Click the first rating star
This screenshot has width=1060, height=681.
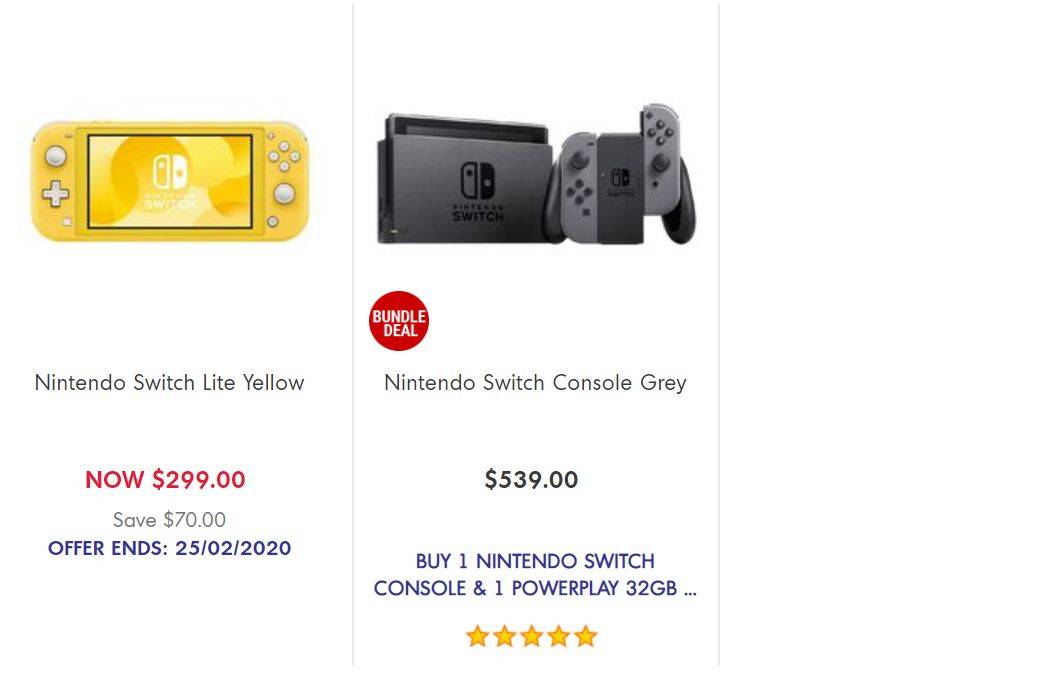pyautogui.click(x=477, y=636)
